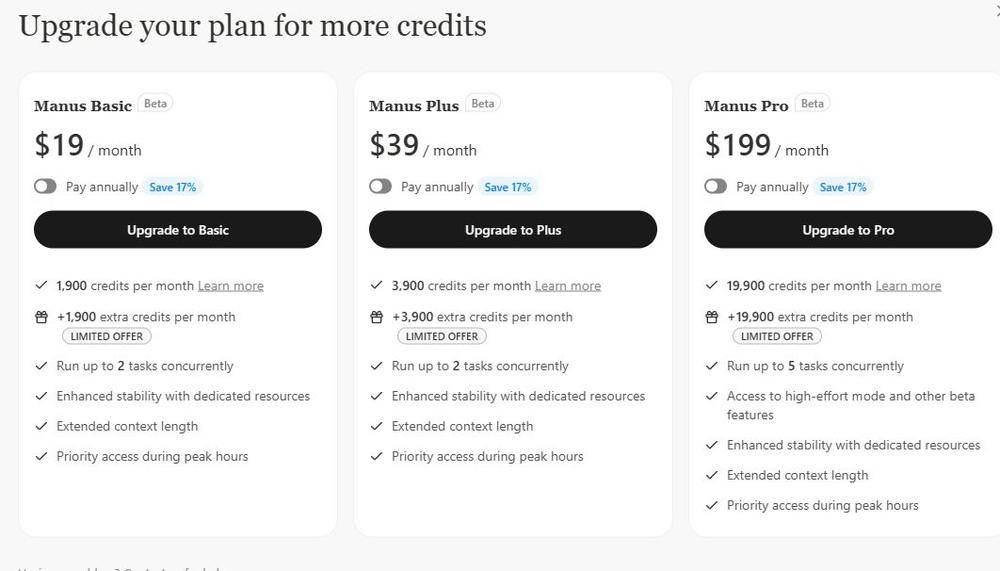Click Upgrade to Plus button
Image resolution: width=1000 pixels, height=571 pixels.
tap(513, 230)
